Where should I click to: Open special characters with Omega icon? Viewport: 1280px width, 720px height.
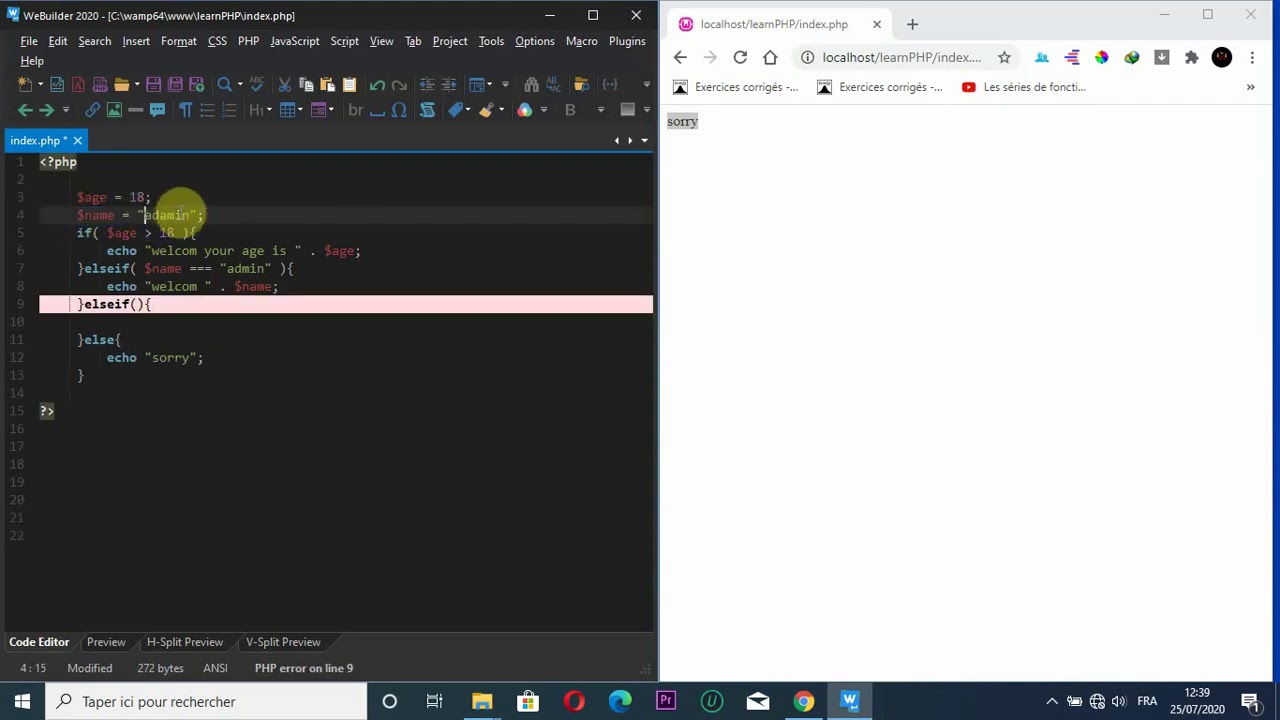[399, 110]
